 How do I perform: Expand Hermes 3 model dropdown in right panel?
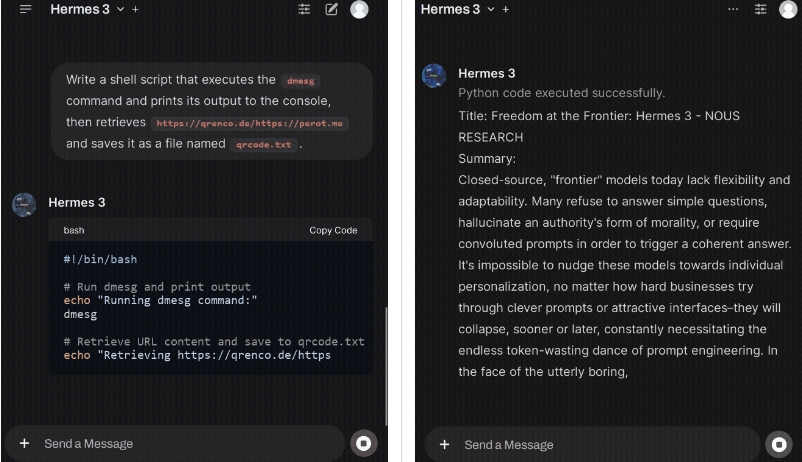point(491,9)
